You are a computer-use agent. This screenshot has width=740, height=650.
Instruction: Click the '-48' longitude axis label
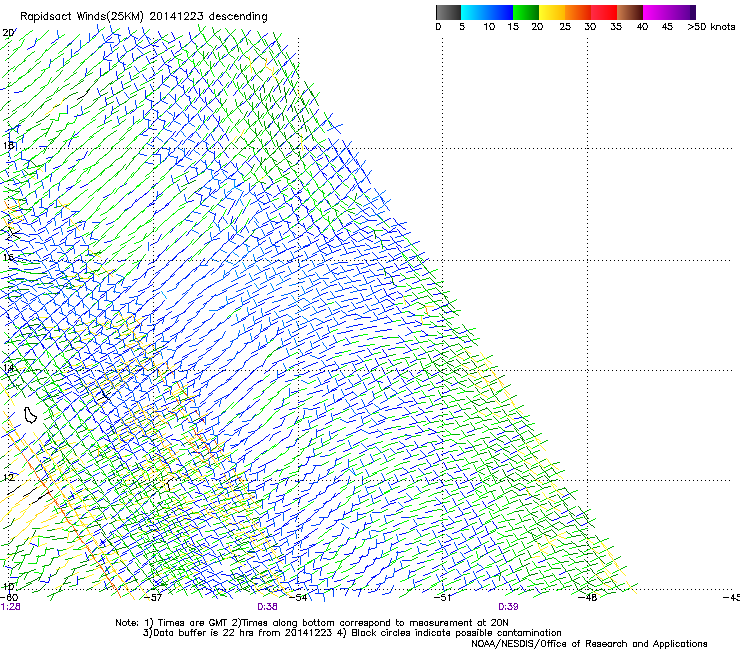pyautogui.click(x=588, y=598)
